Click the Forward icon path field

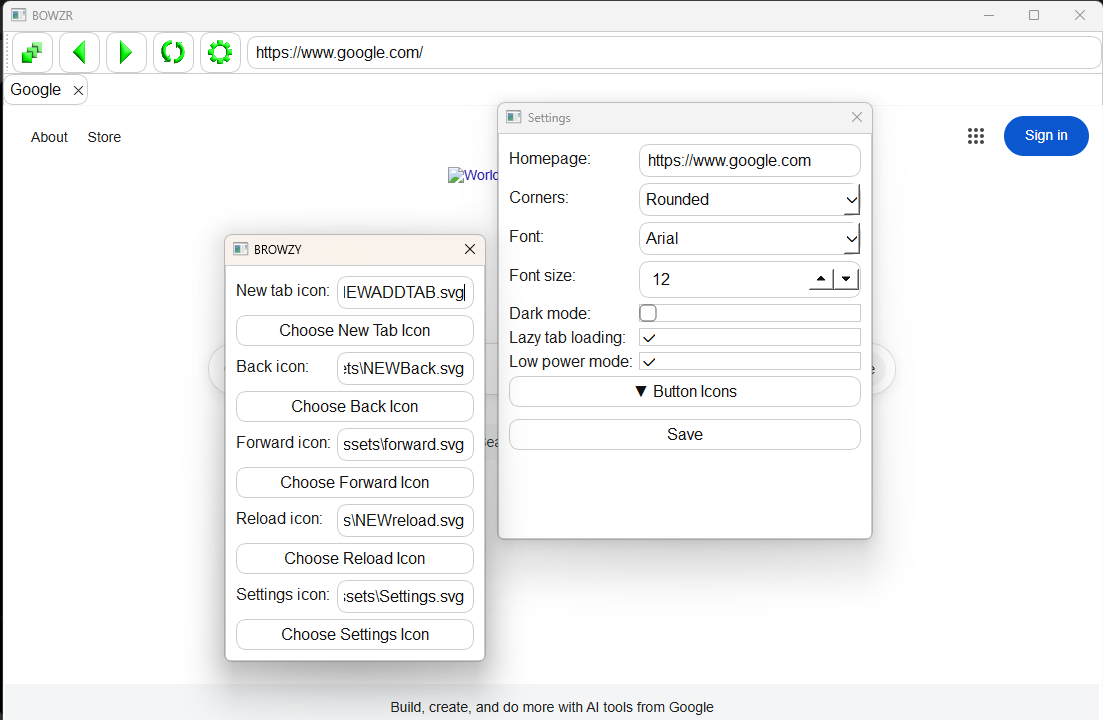(405, 444)
